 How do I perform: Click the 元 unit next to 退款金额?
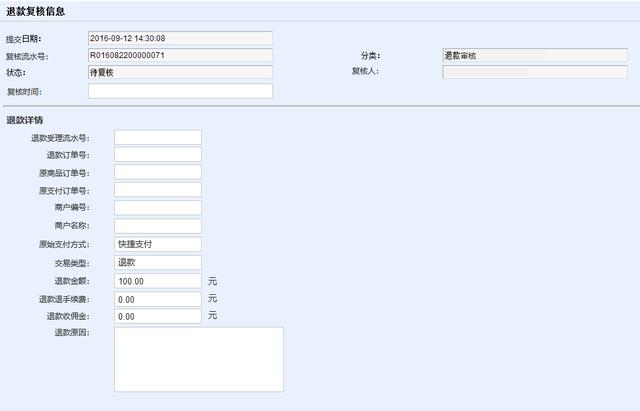point(213,281)
